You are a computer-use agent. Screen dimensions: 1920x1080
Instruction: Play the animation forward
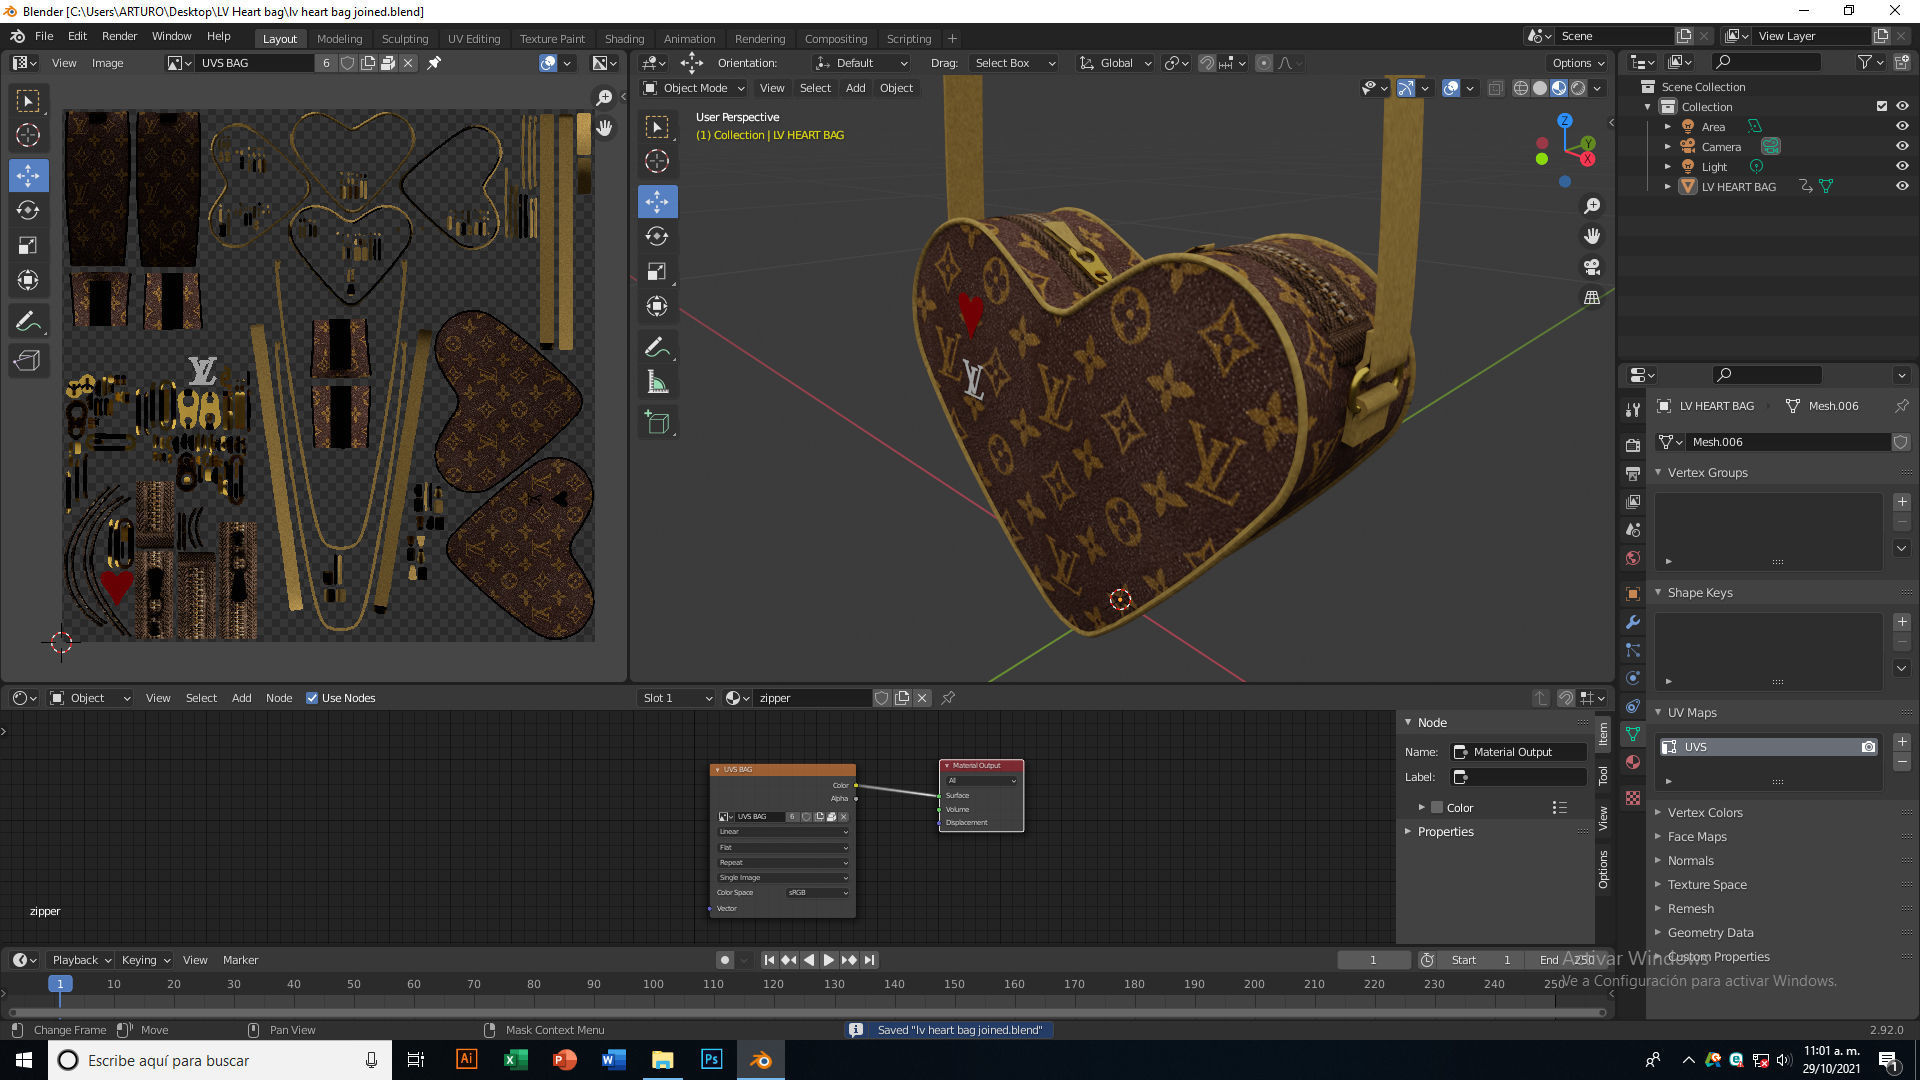pos(829,960)
